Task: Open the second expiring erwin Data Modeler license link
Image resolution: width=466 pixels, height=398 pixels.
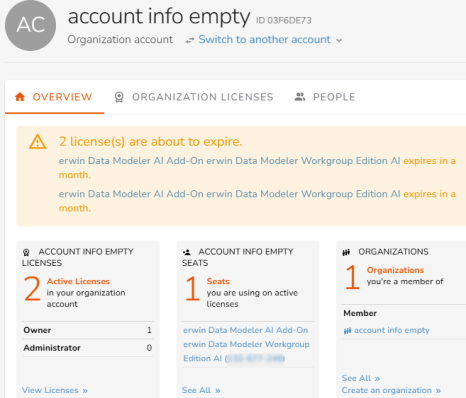Action: point(229,194)
